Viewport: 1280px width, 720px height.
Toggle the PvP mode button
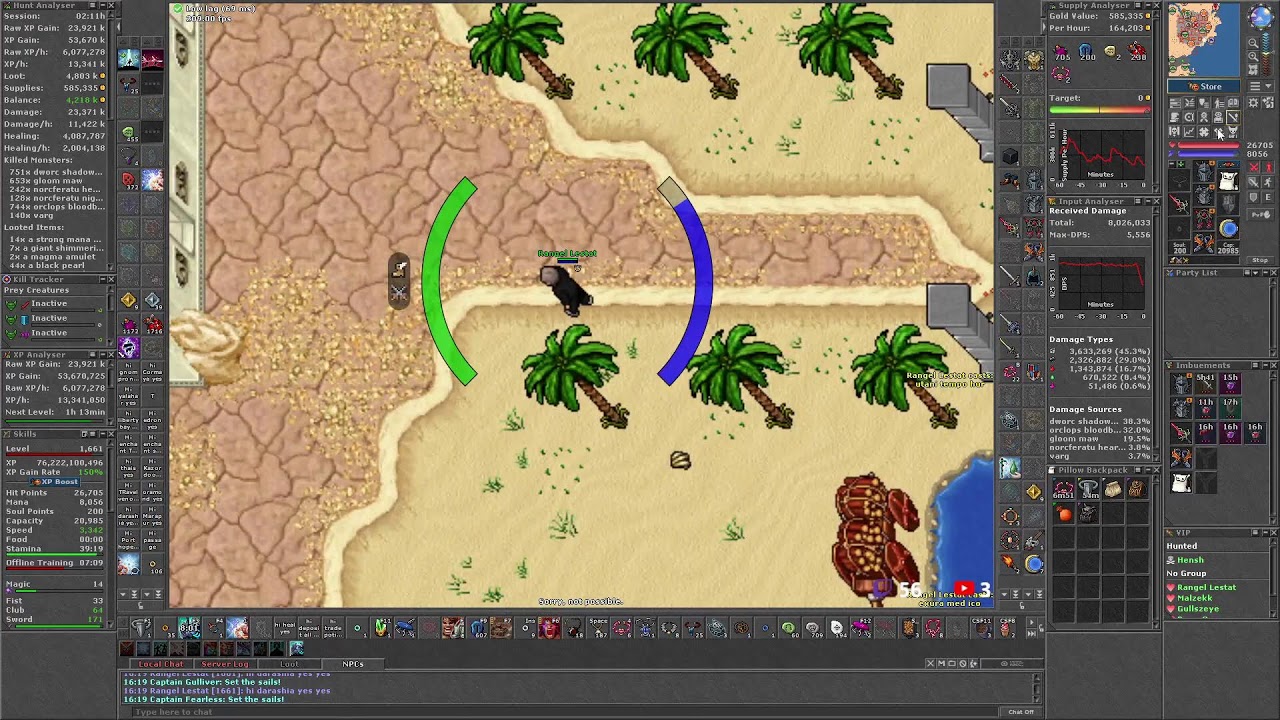(1260, 214)
